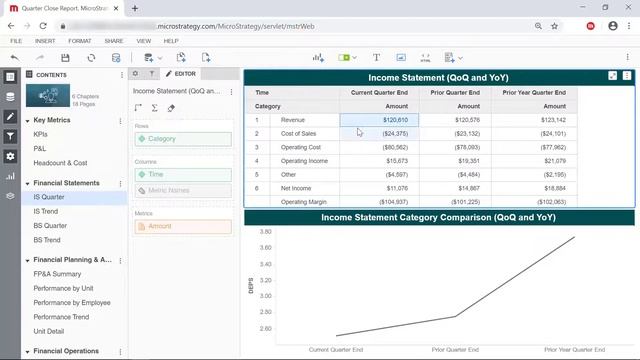Viewport: 640px width, 360px height.
Task: Open the visualization gallery sidebar icon
Action: pyautogui.click(x=10, y=176)
